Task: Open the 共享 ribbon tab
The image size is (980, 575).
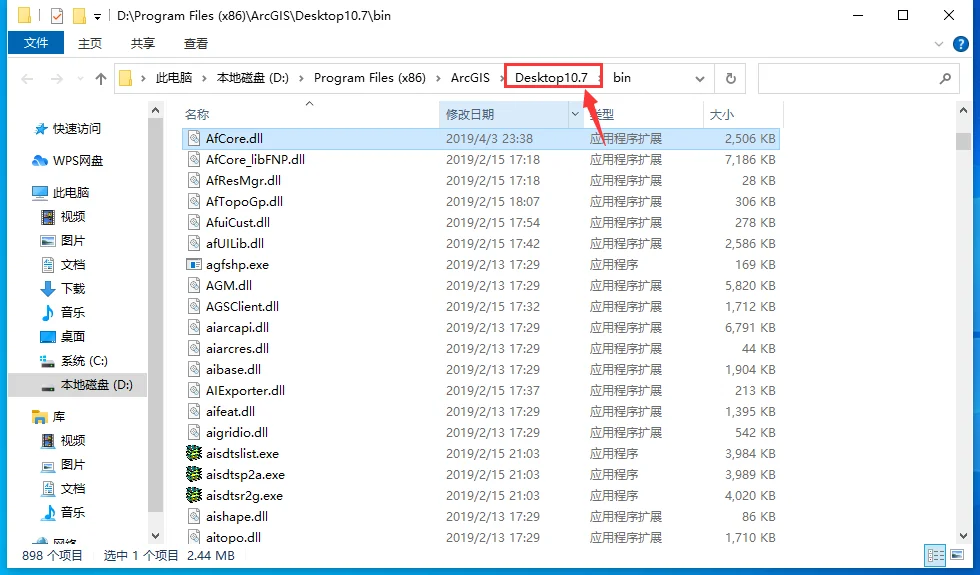Action: [x=142, y=43]
